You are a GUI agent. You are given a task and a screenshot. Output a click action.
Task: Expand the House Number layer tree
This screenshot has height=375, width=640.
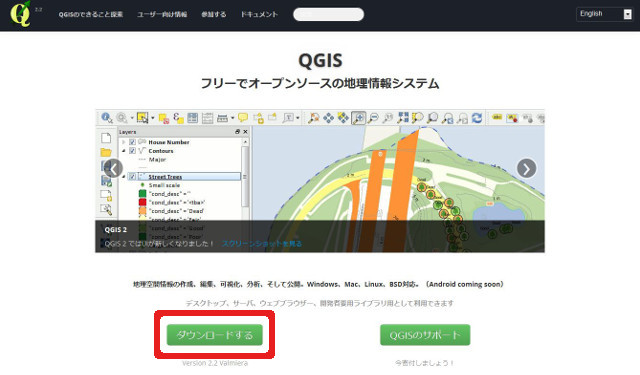(124, 142)
